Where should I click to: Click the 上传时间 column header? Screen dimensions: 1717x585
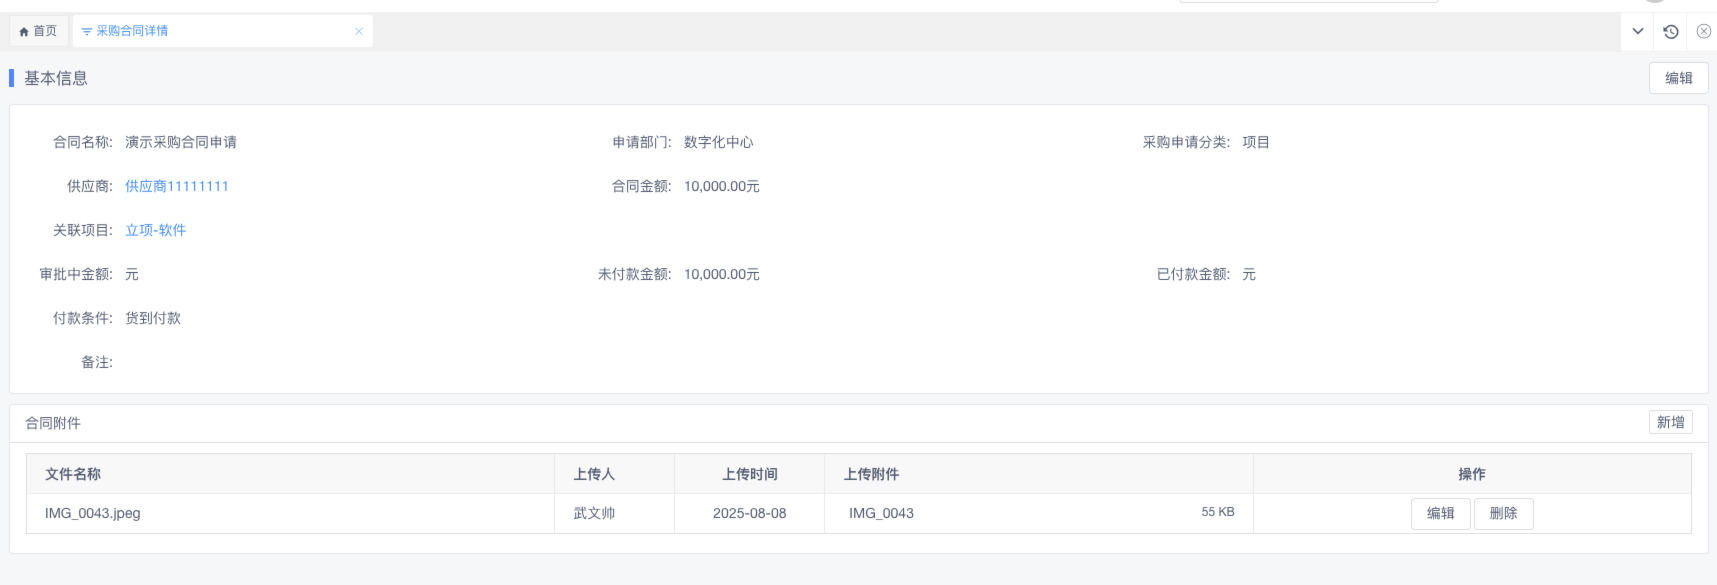tap(749, 474)
